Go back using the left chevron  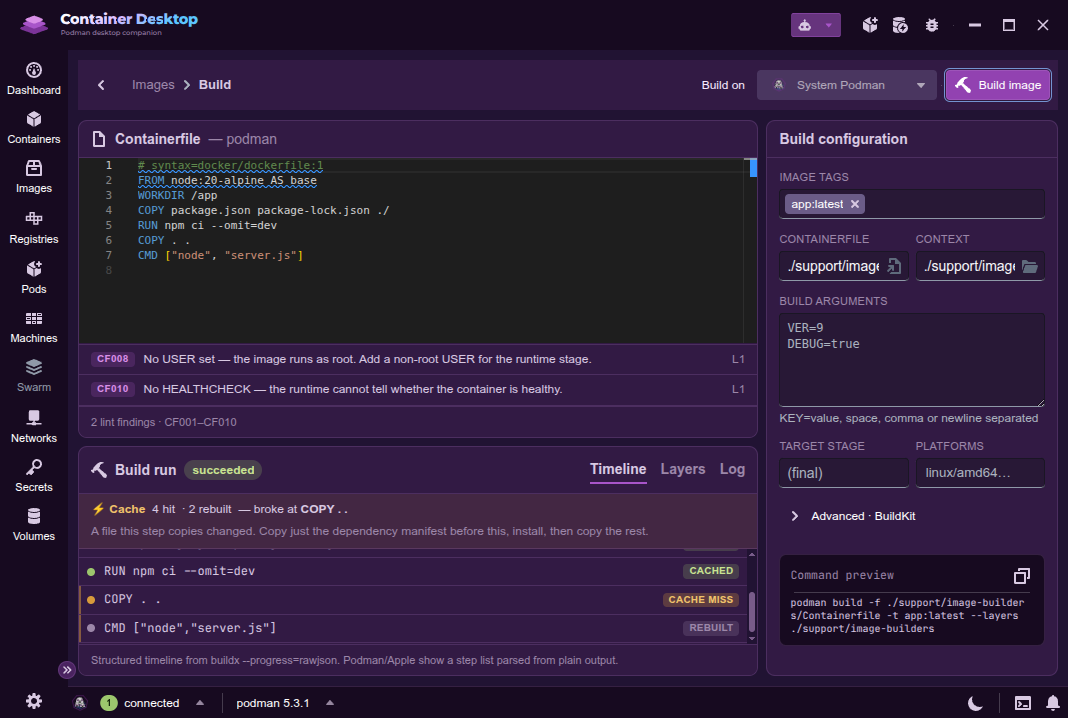101,85
